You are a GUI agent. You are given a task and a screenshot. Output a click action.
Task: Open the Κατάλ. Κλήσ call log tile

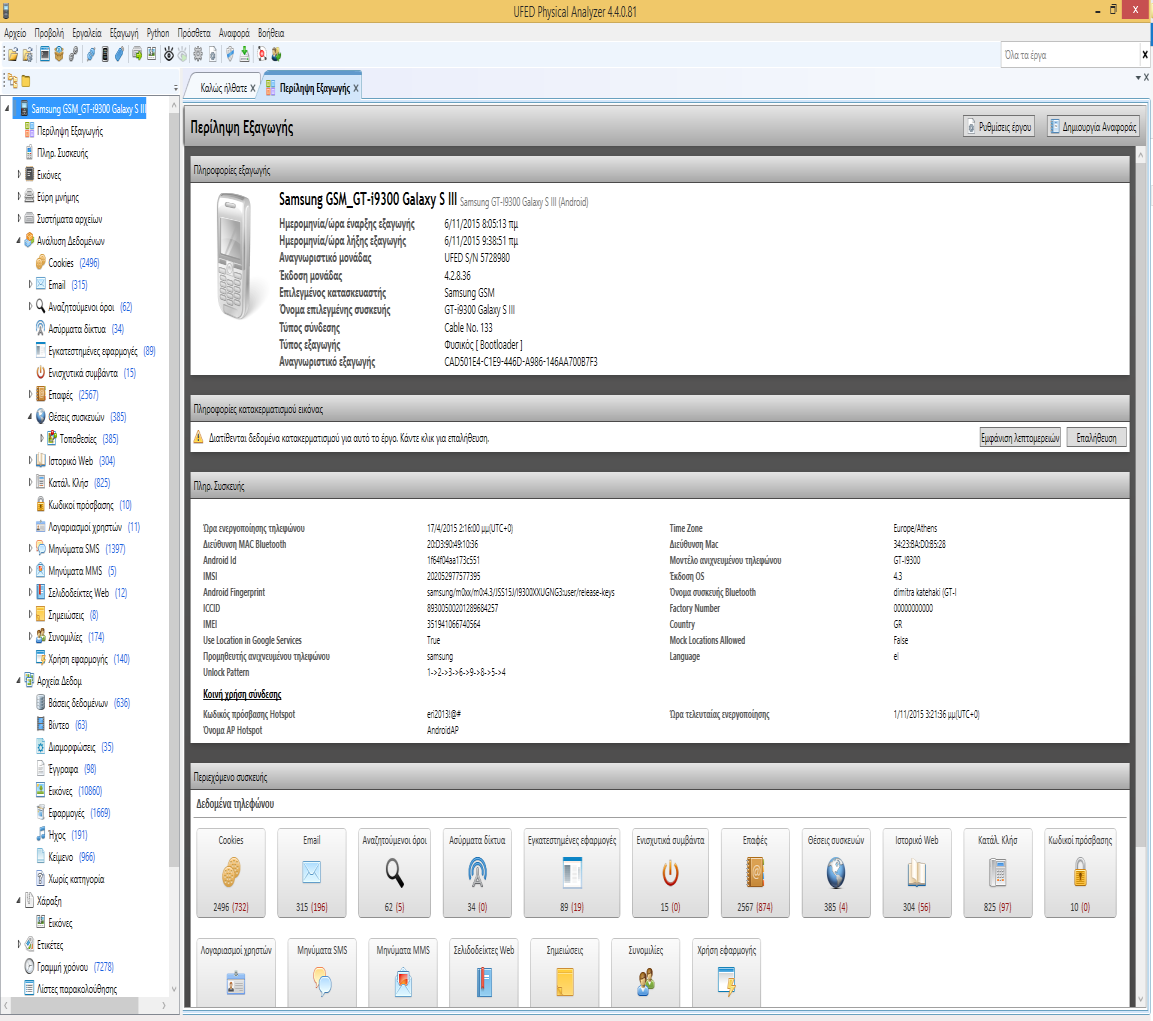pyautogui.click(x=998, y=872)
